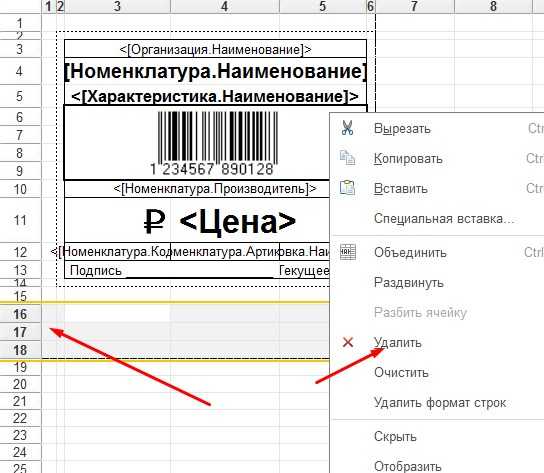Image resolution: width=544 pixels, height=473 pixels.
Task: Select row header 24
Action: coord(20,452)
